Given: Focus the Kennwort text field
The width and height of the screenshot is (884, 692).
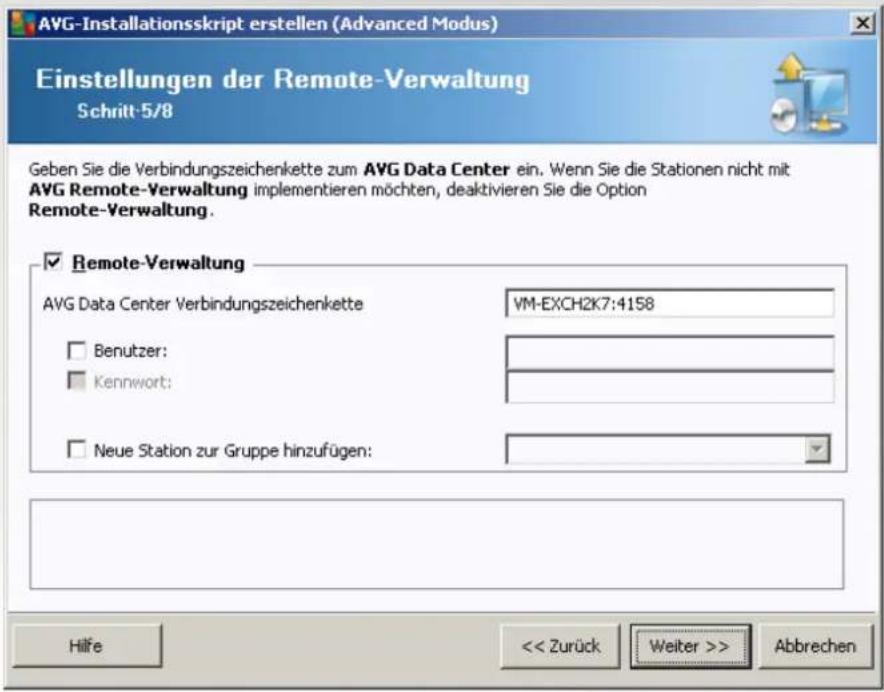Looking at the screenshot, I should pyautogui.click(x=670, y=387).
